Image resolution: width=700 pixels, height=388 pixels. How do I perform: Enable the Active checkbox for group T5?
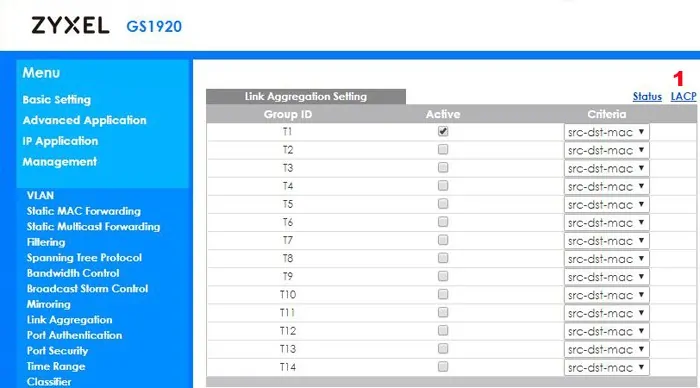point(443,204)
